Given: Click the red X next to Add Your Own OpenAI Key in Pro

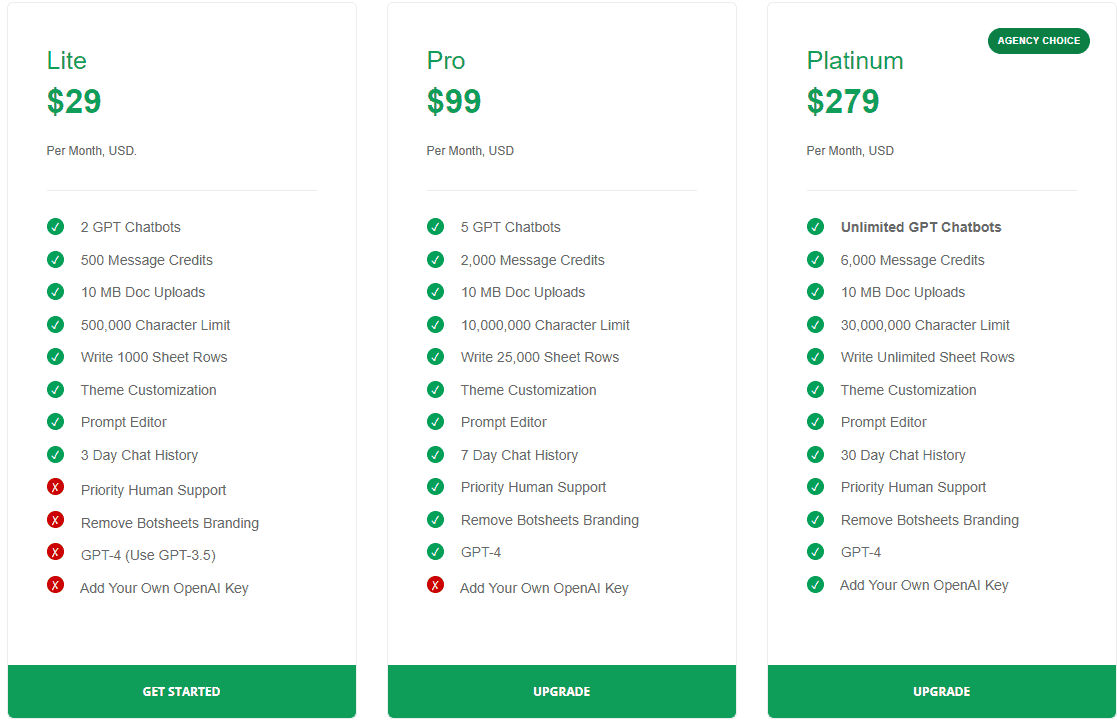Looking at the screenshot, I should 436,585.
